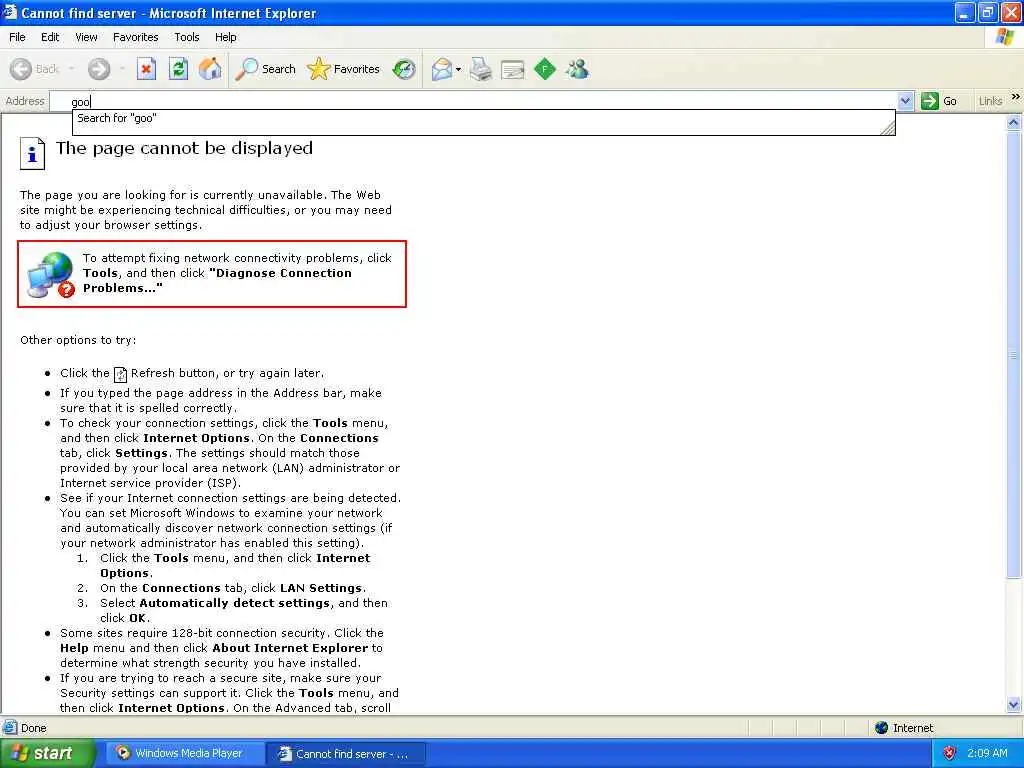Click the green diamond toolbar icon
Image resolution: width=1024 pixels, height=768 pixels.
tap(545, 69)
